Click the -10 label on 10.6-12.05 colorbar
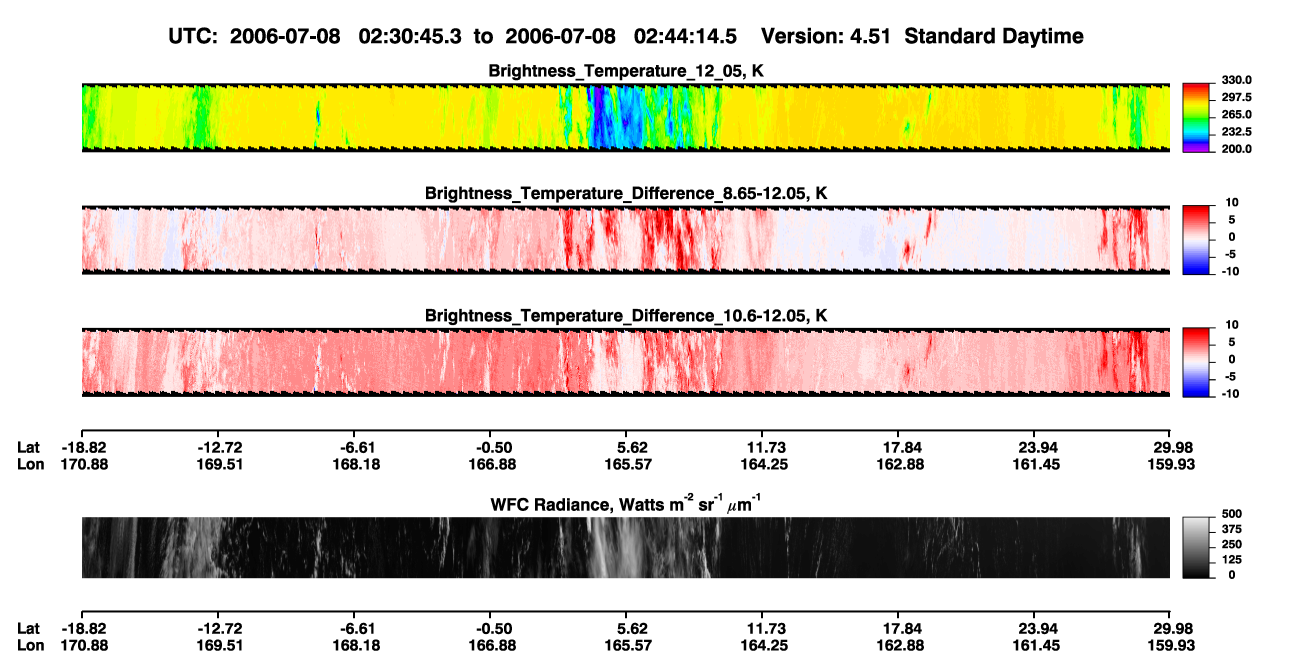1300x667 pixels. pos(1232,394)
